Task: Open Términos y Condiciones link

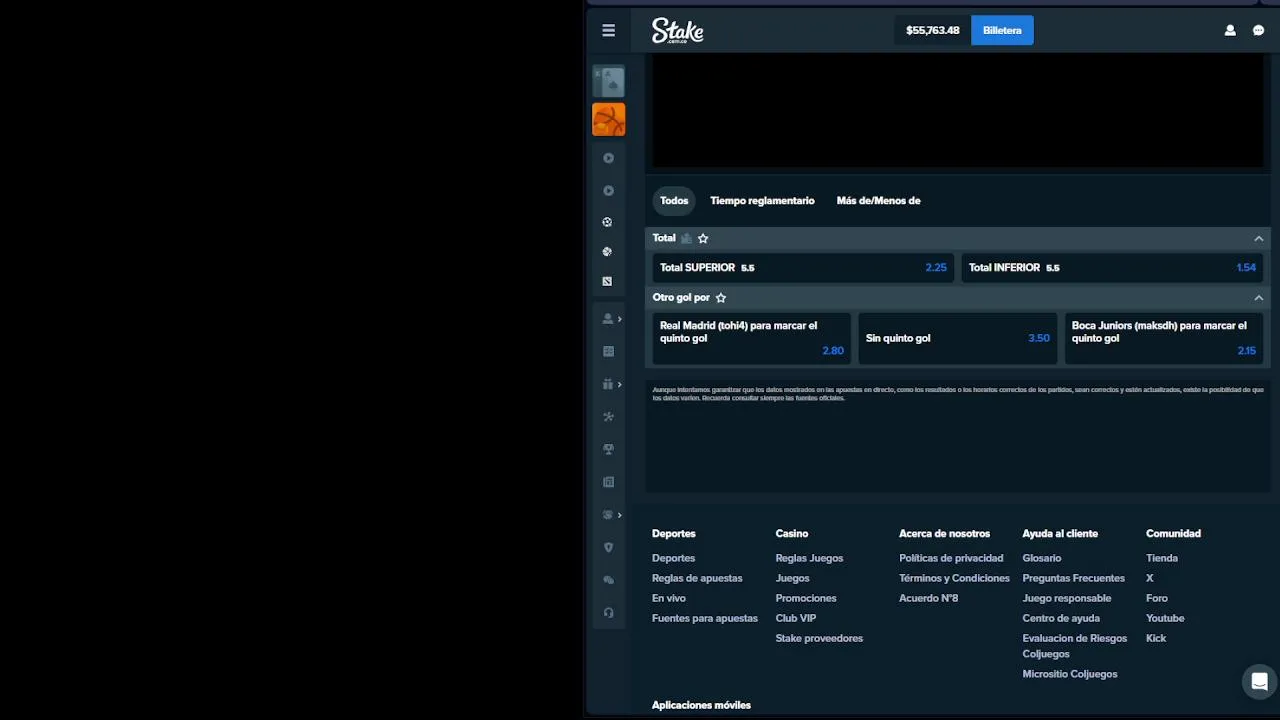Action: [954, 578]
